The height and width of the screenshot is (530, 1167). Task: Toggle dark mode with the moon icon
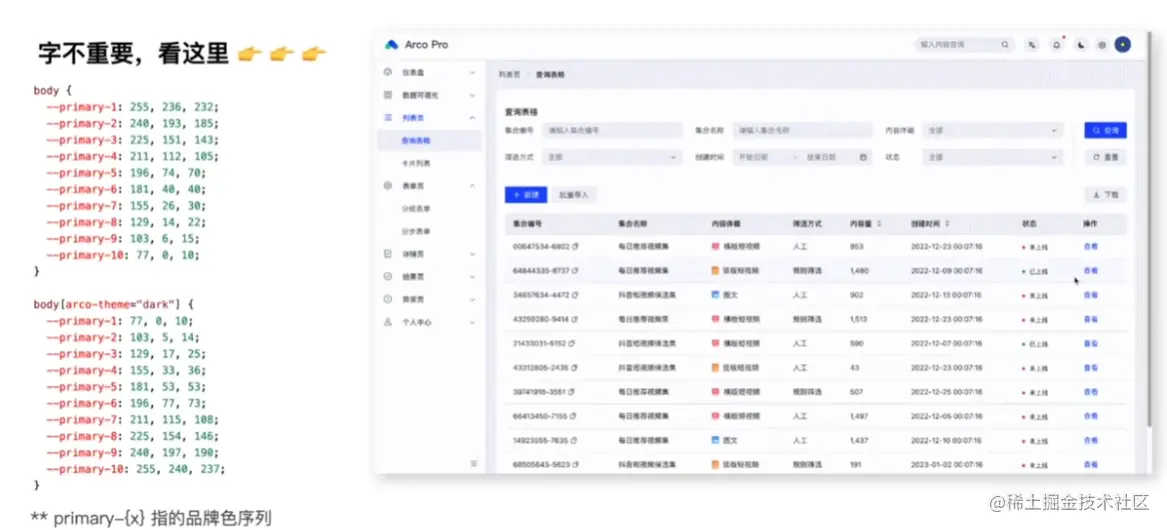[1081, 45]
